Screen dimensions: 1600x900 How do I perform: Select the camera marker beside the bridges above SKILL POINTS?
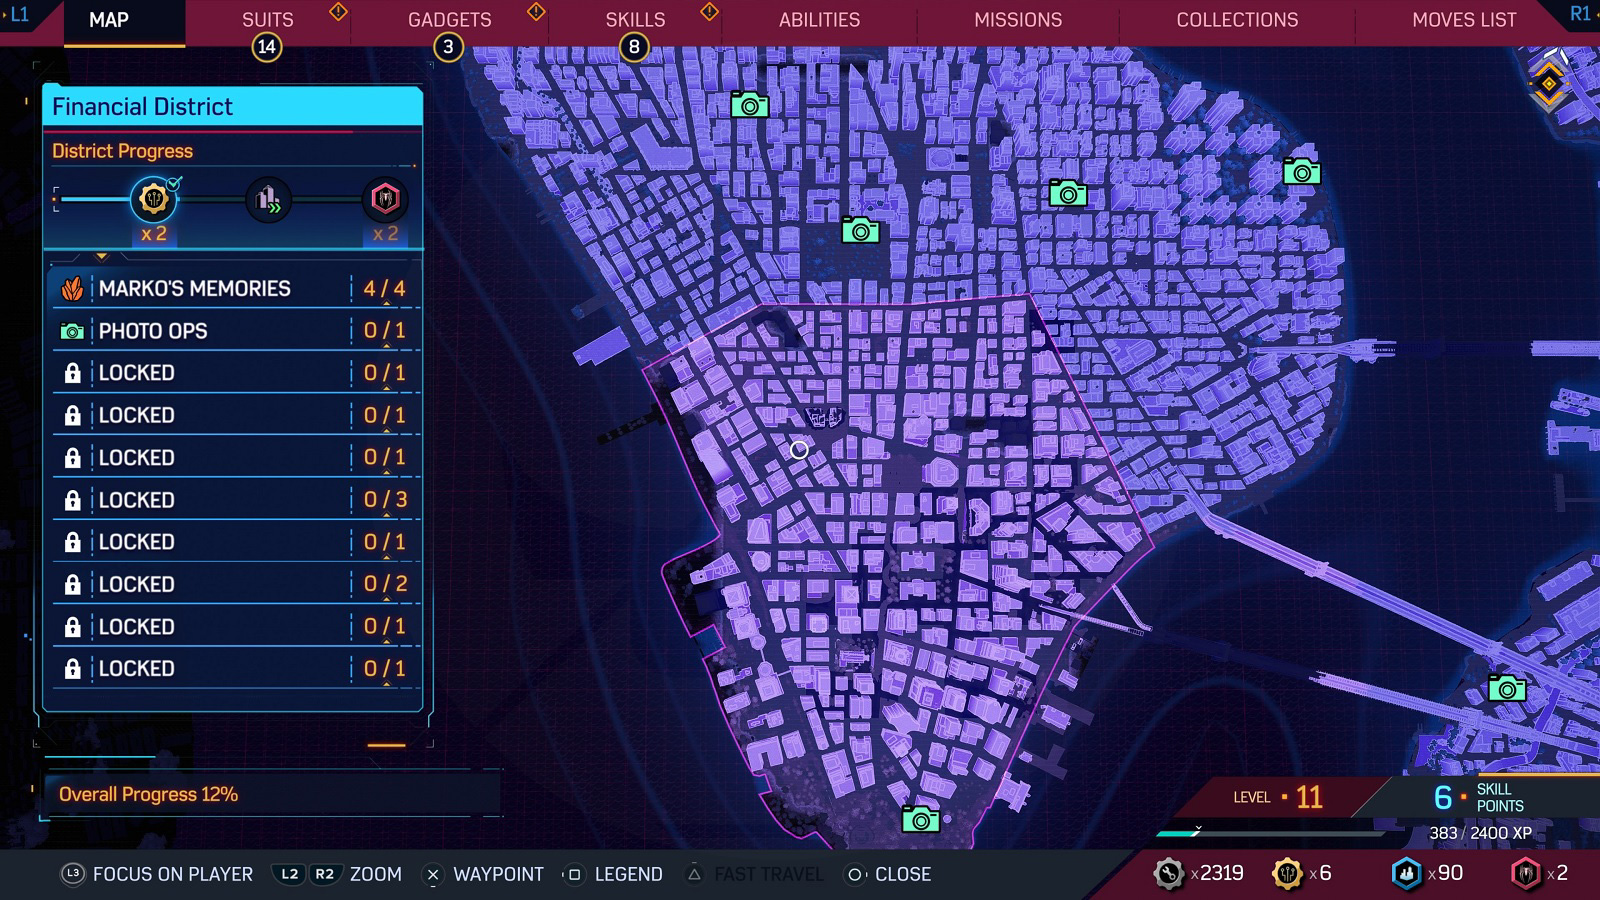tap(1507, 688)
